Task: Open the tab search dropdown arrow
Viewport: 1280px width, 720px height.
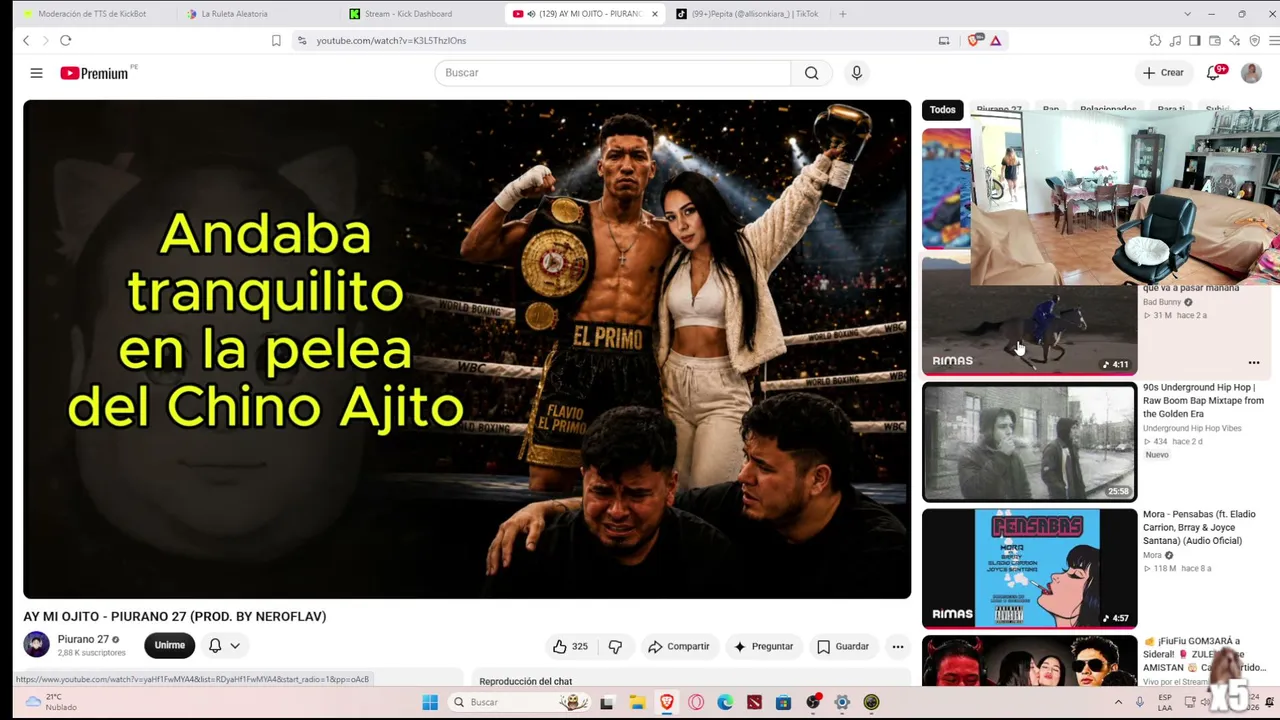Action: pos(1187,14)
